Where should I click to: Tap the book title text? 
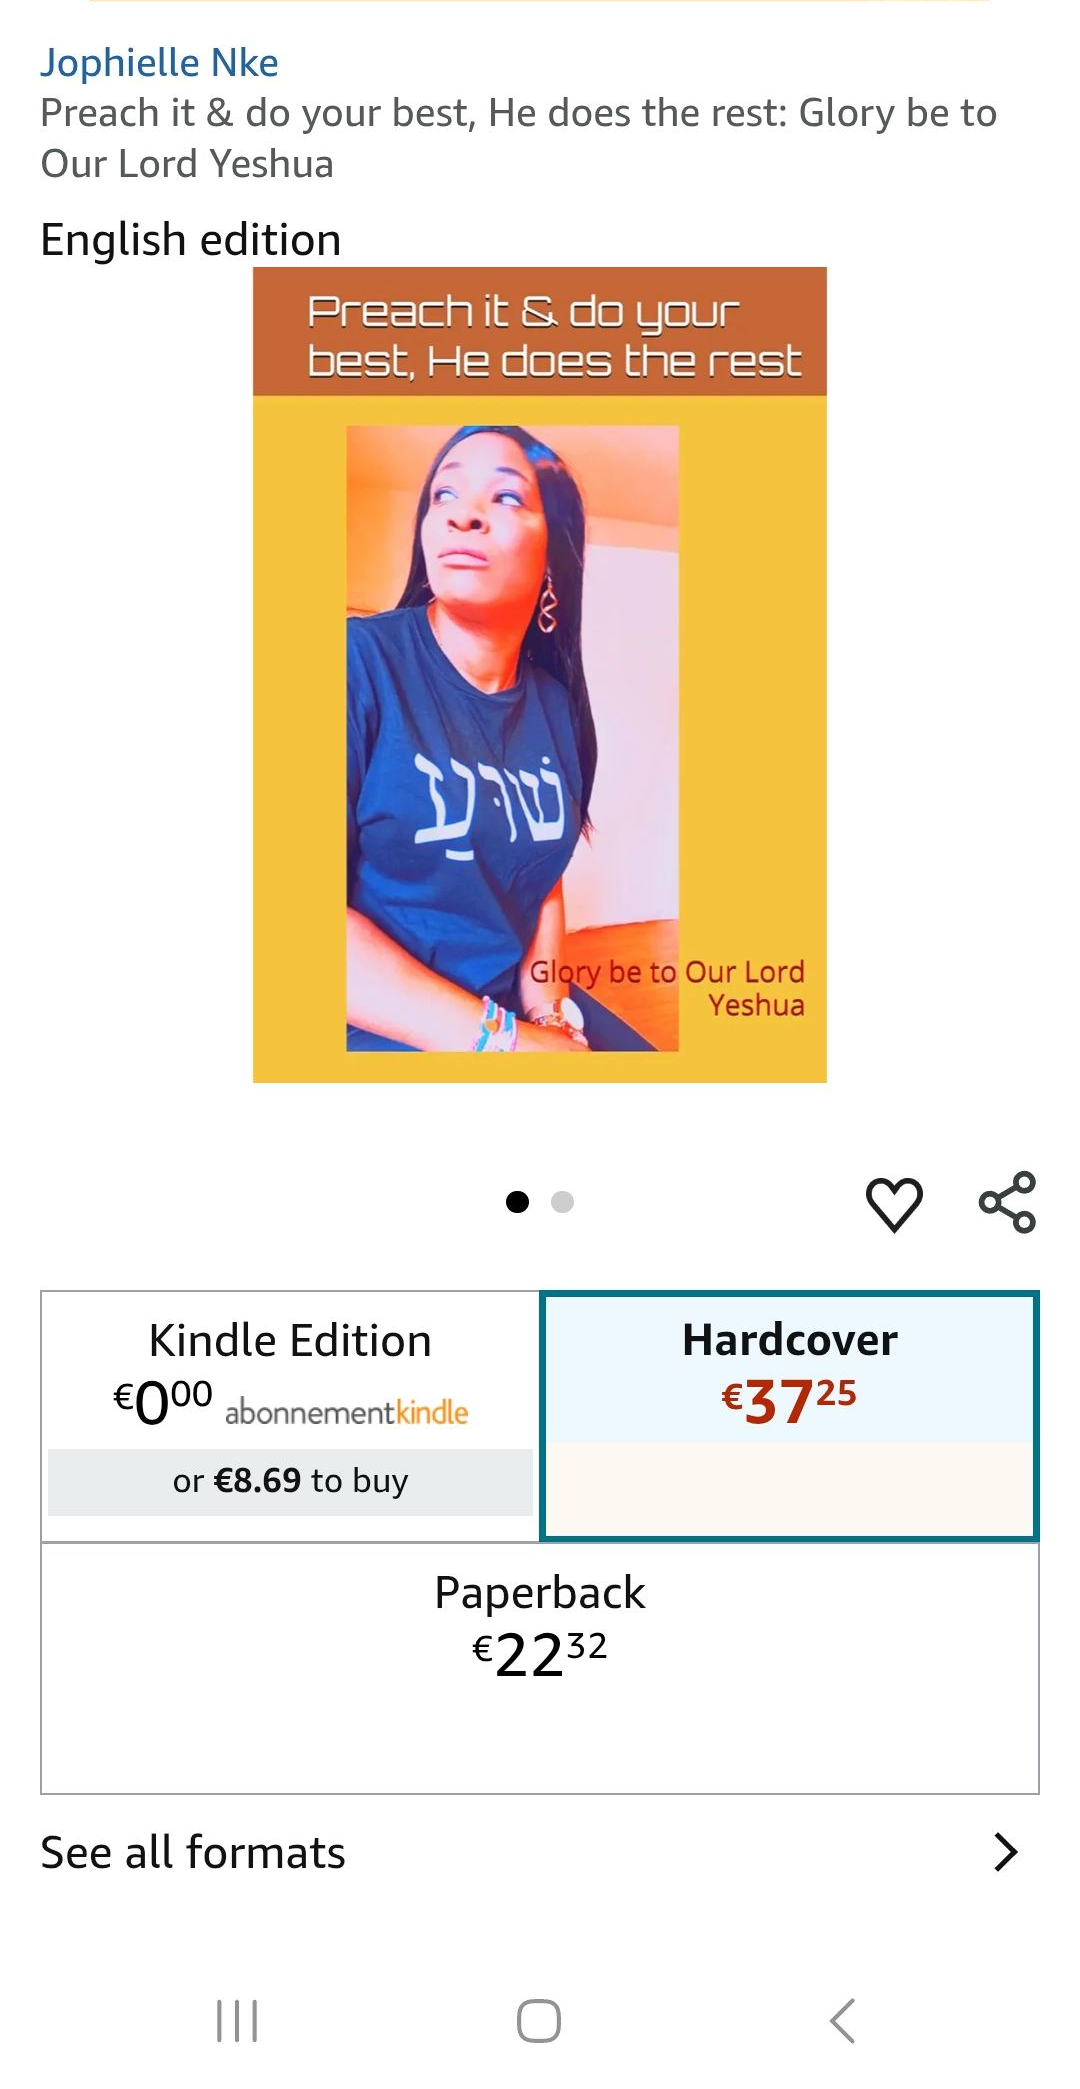point(519,138)
